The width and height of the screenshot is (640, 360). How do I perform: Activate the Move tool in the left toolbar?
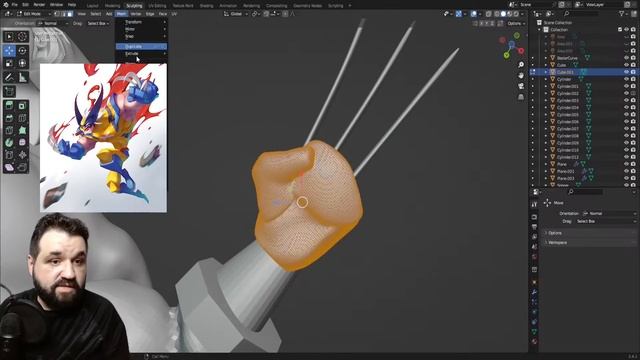[9, 51]
